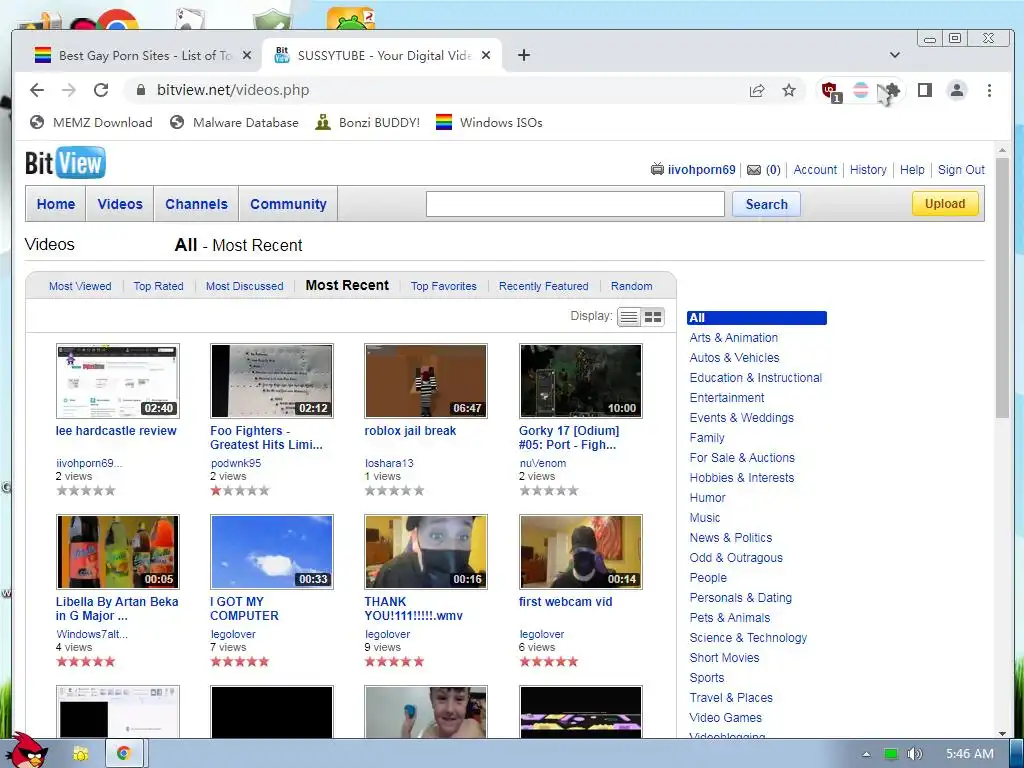This screenshot has height=768, width=1024.
Task: Click the page vertical scrollbar
Action: coord(1002,287)
